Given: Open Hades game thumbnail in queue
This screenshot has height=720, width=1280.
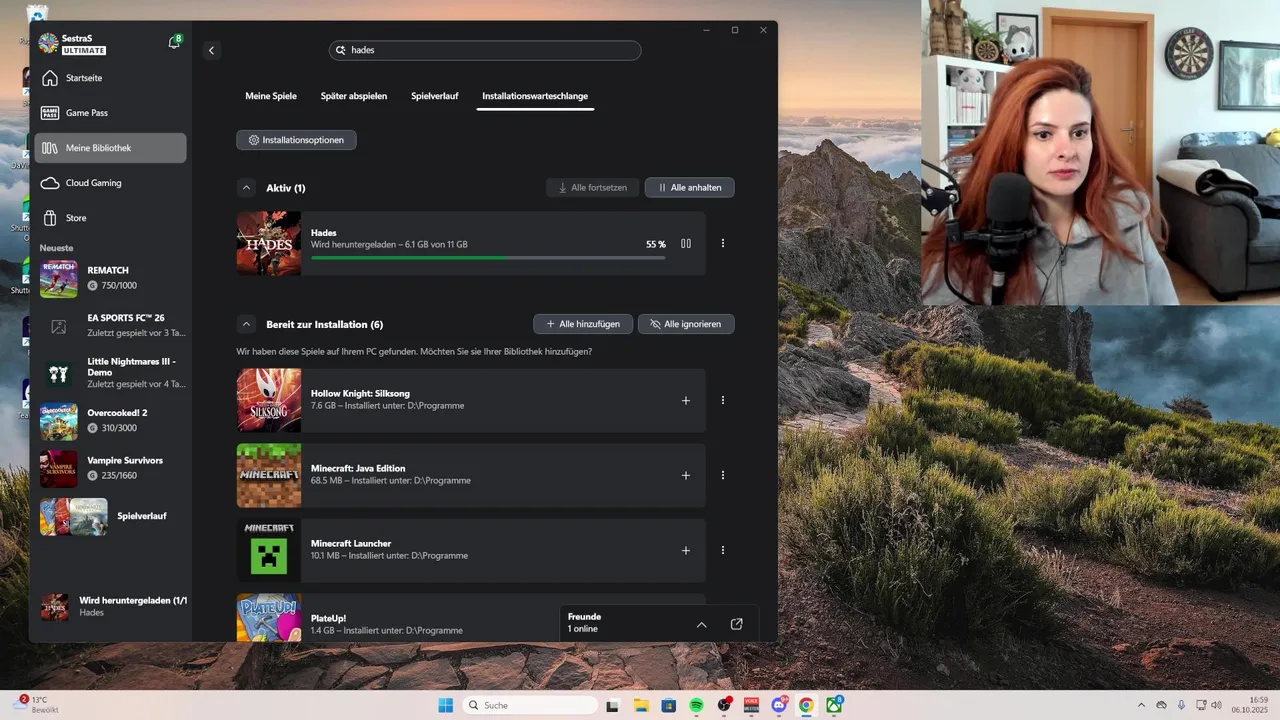Looking at the screenshot, I should click(269, 243).
